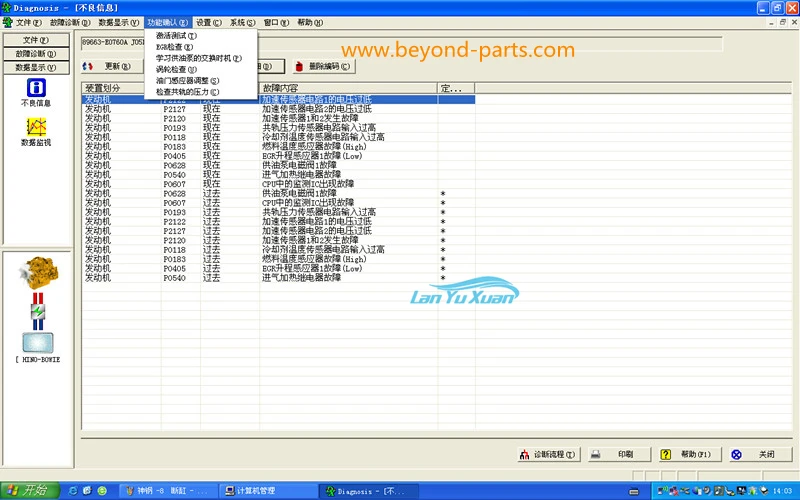Viewport: 800px width, 500px height.
Task: Select the P0118 现在 row code cell
Action: (174, 137)
